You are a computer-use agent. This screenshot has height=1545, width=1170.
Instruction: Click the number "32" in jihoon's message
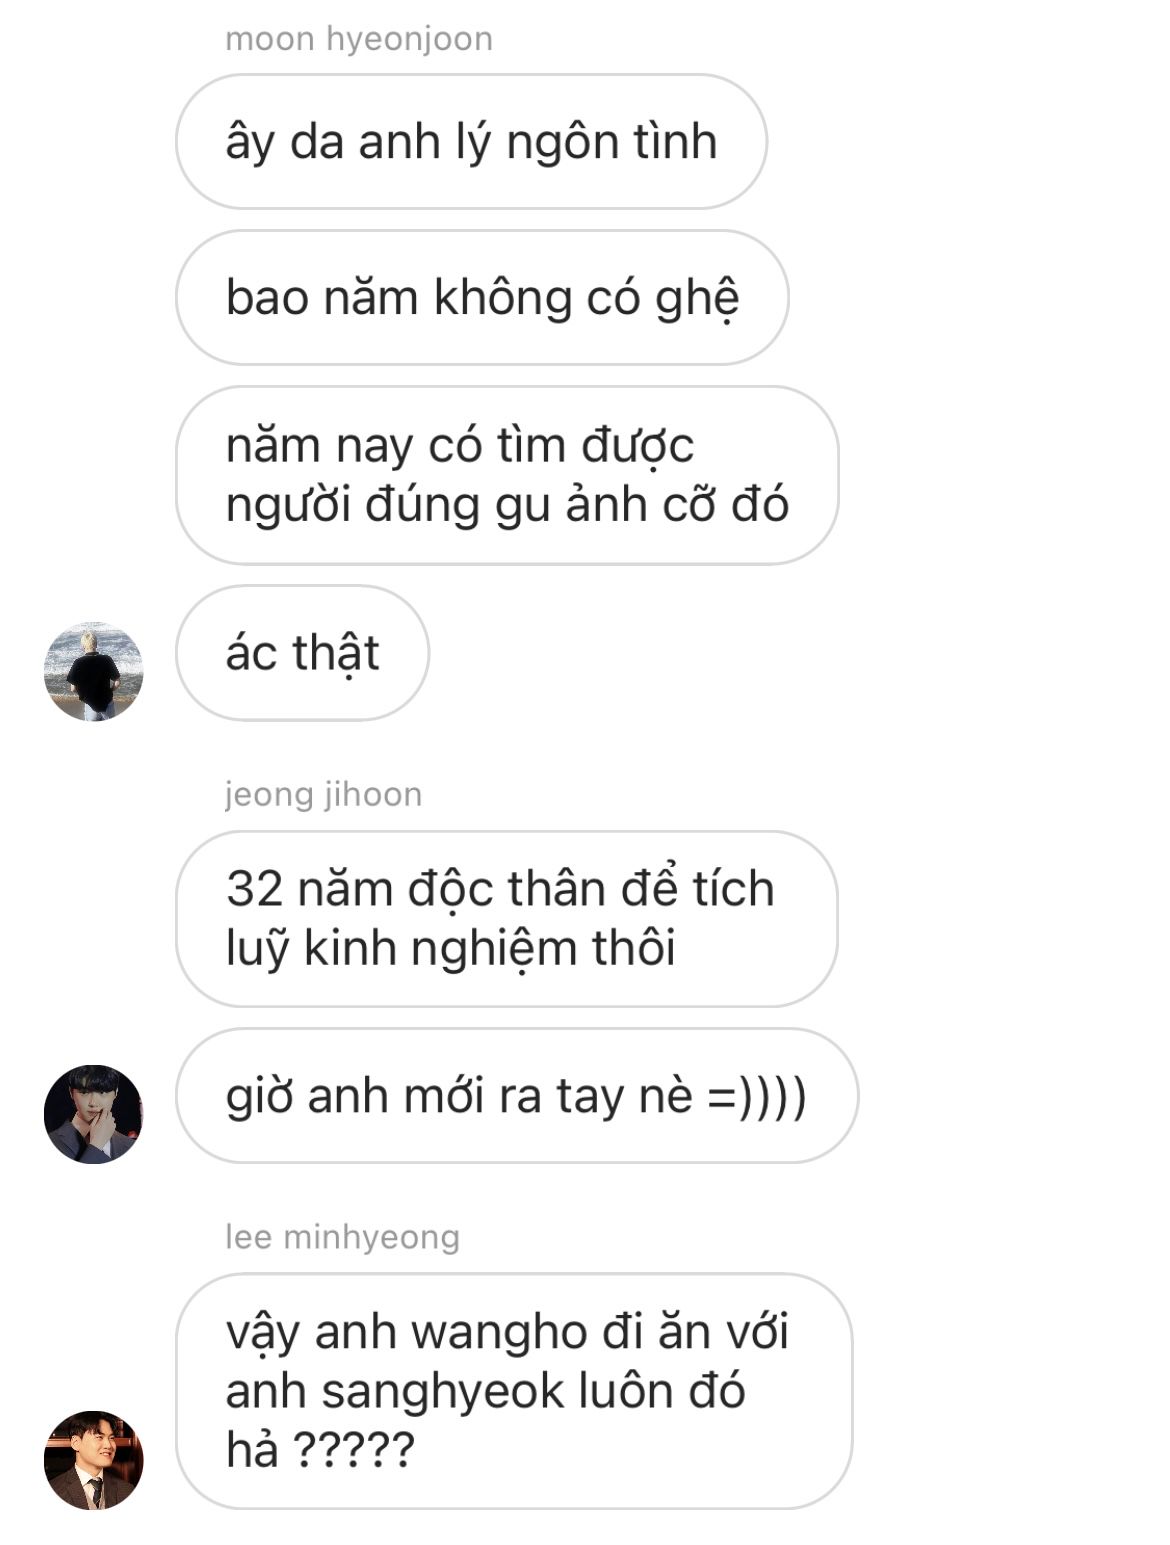click(x=255, y=889)
